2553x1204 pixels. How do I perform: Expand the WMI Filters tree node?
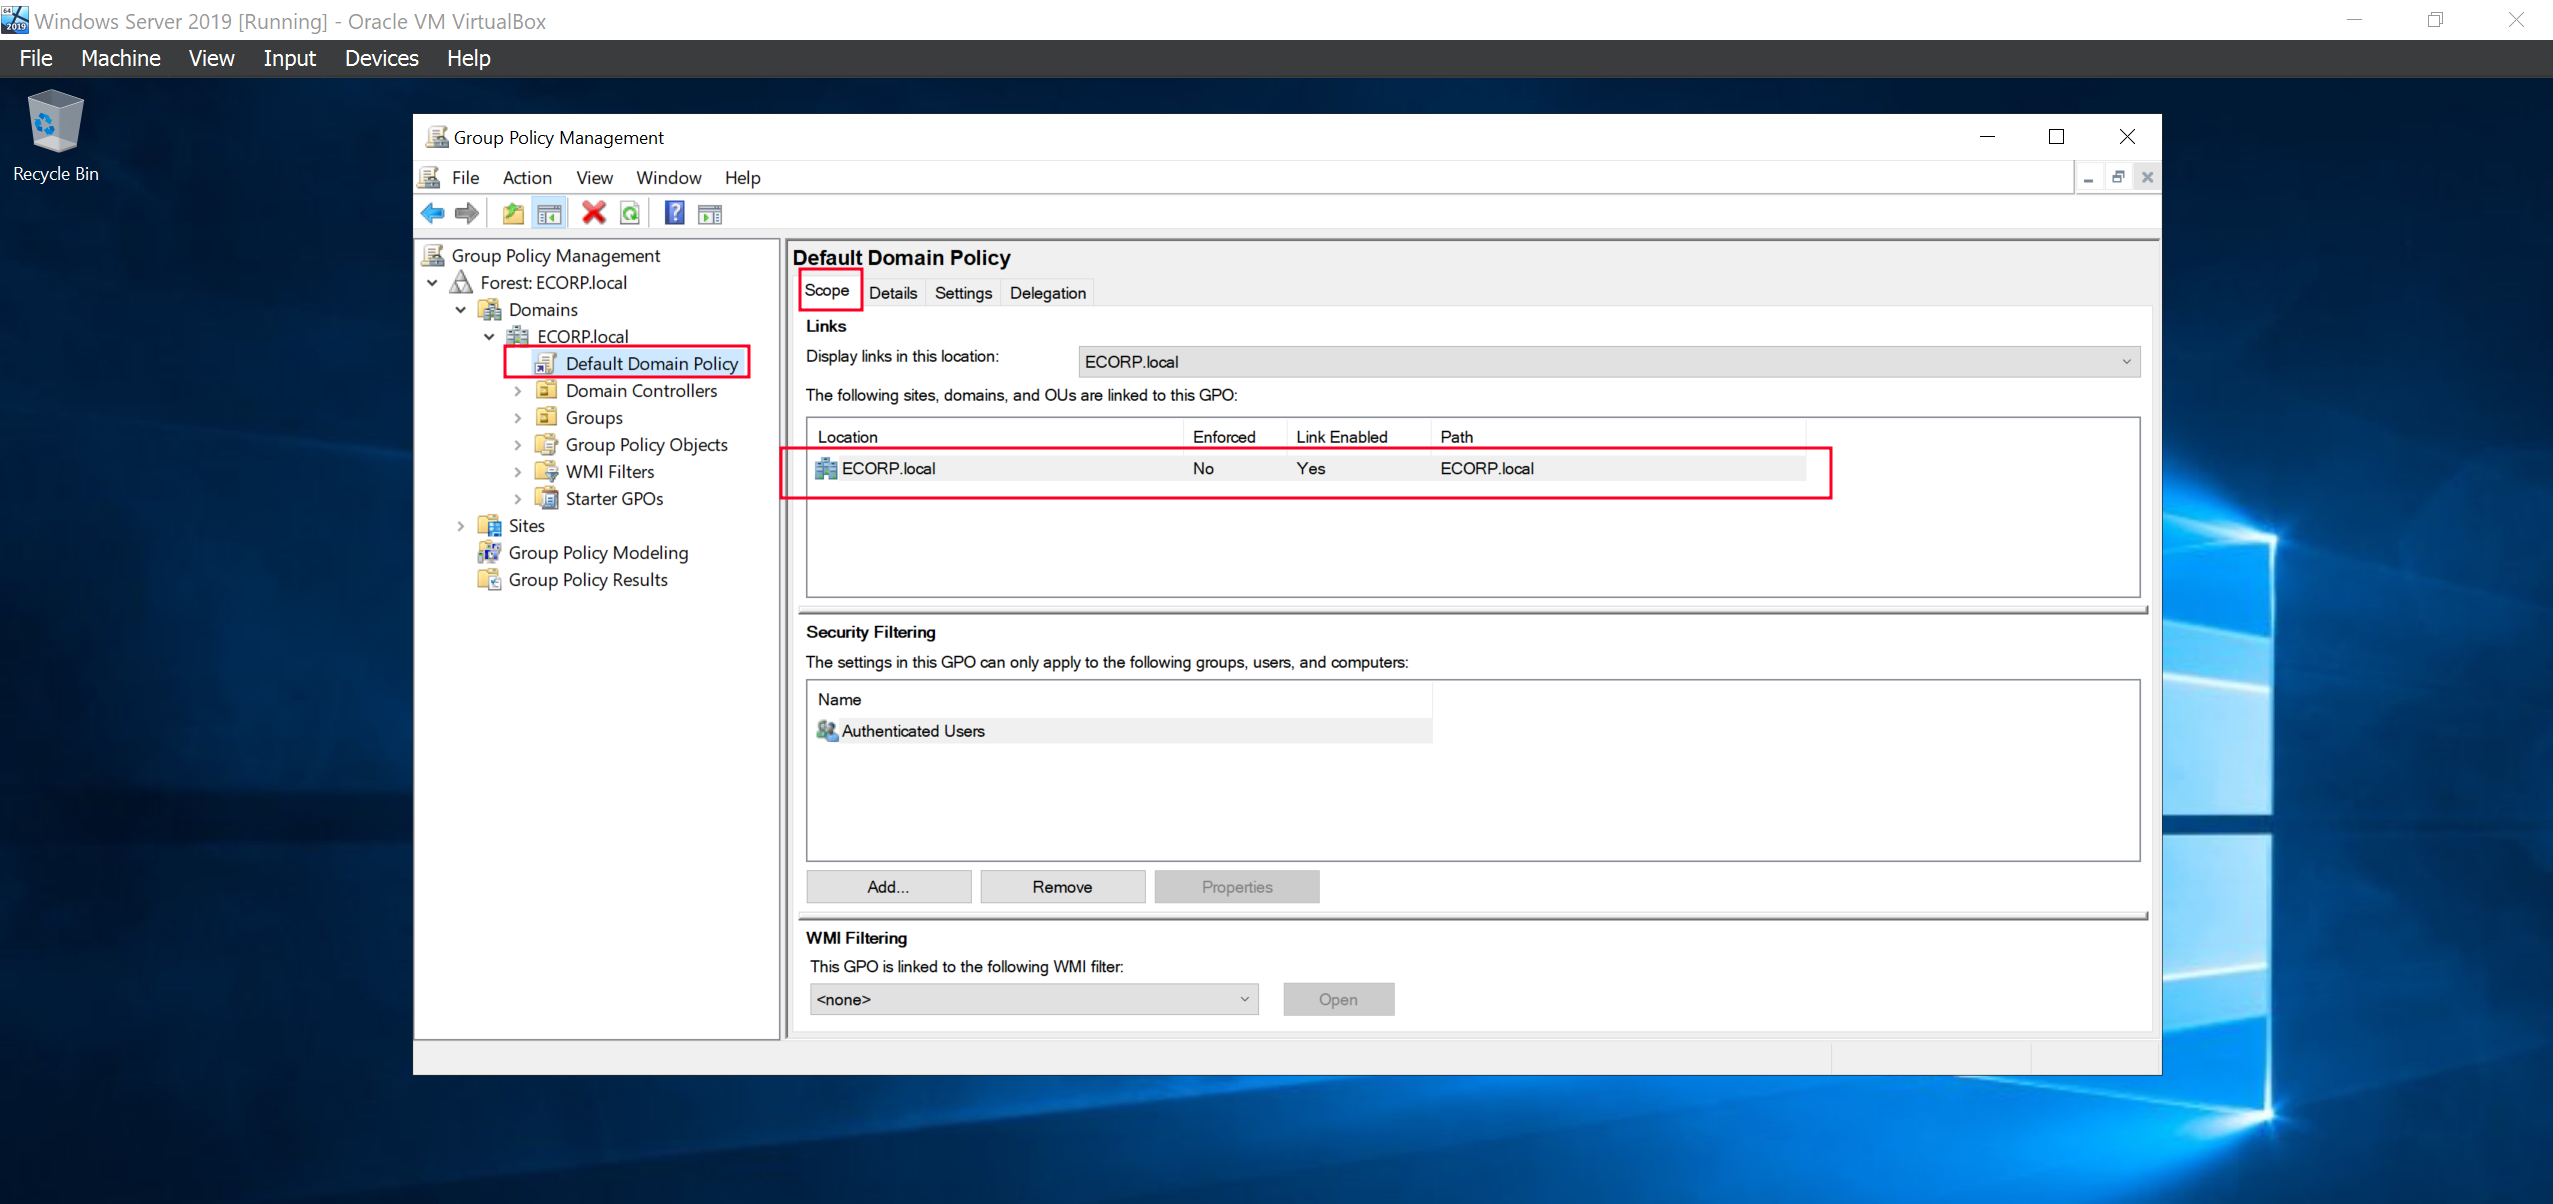pyautogui.click(x=518, y=472)
